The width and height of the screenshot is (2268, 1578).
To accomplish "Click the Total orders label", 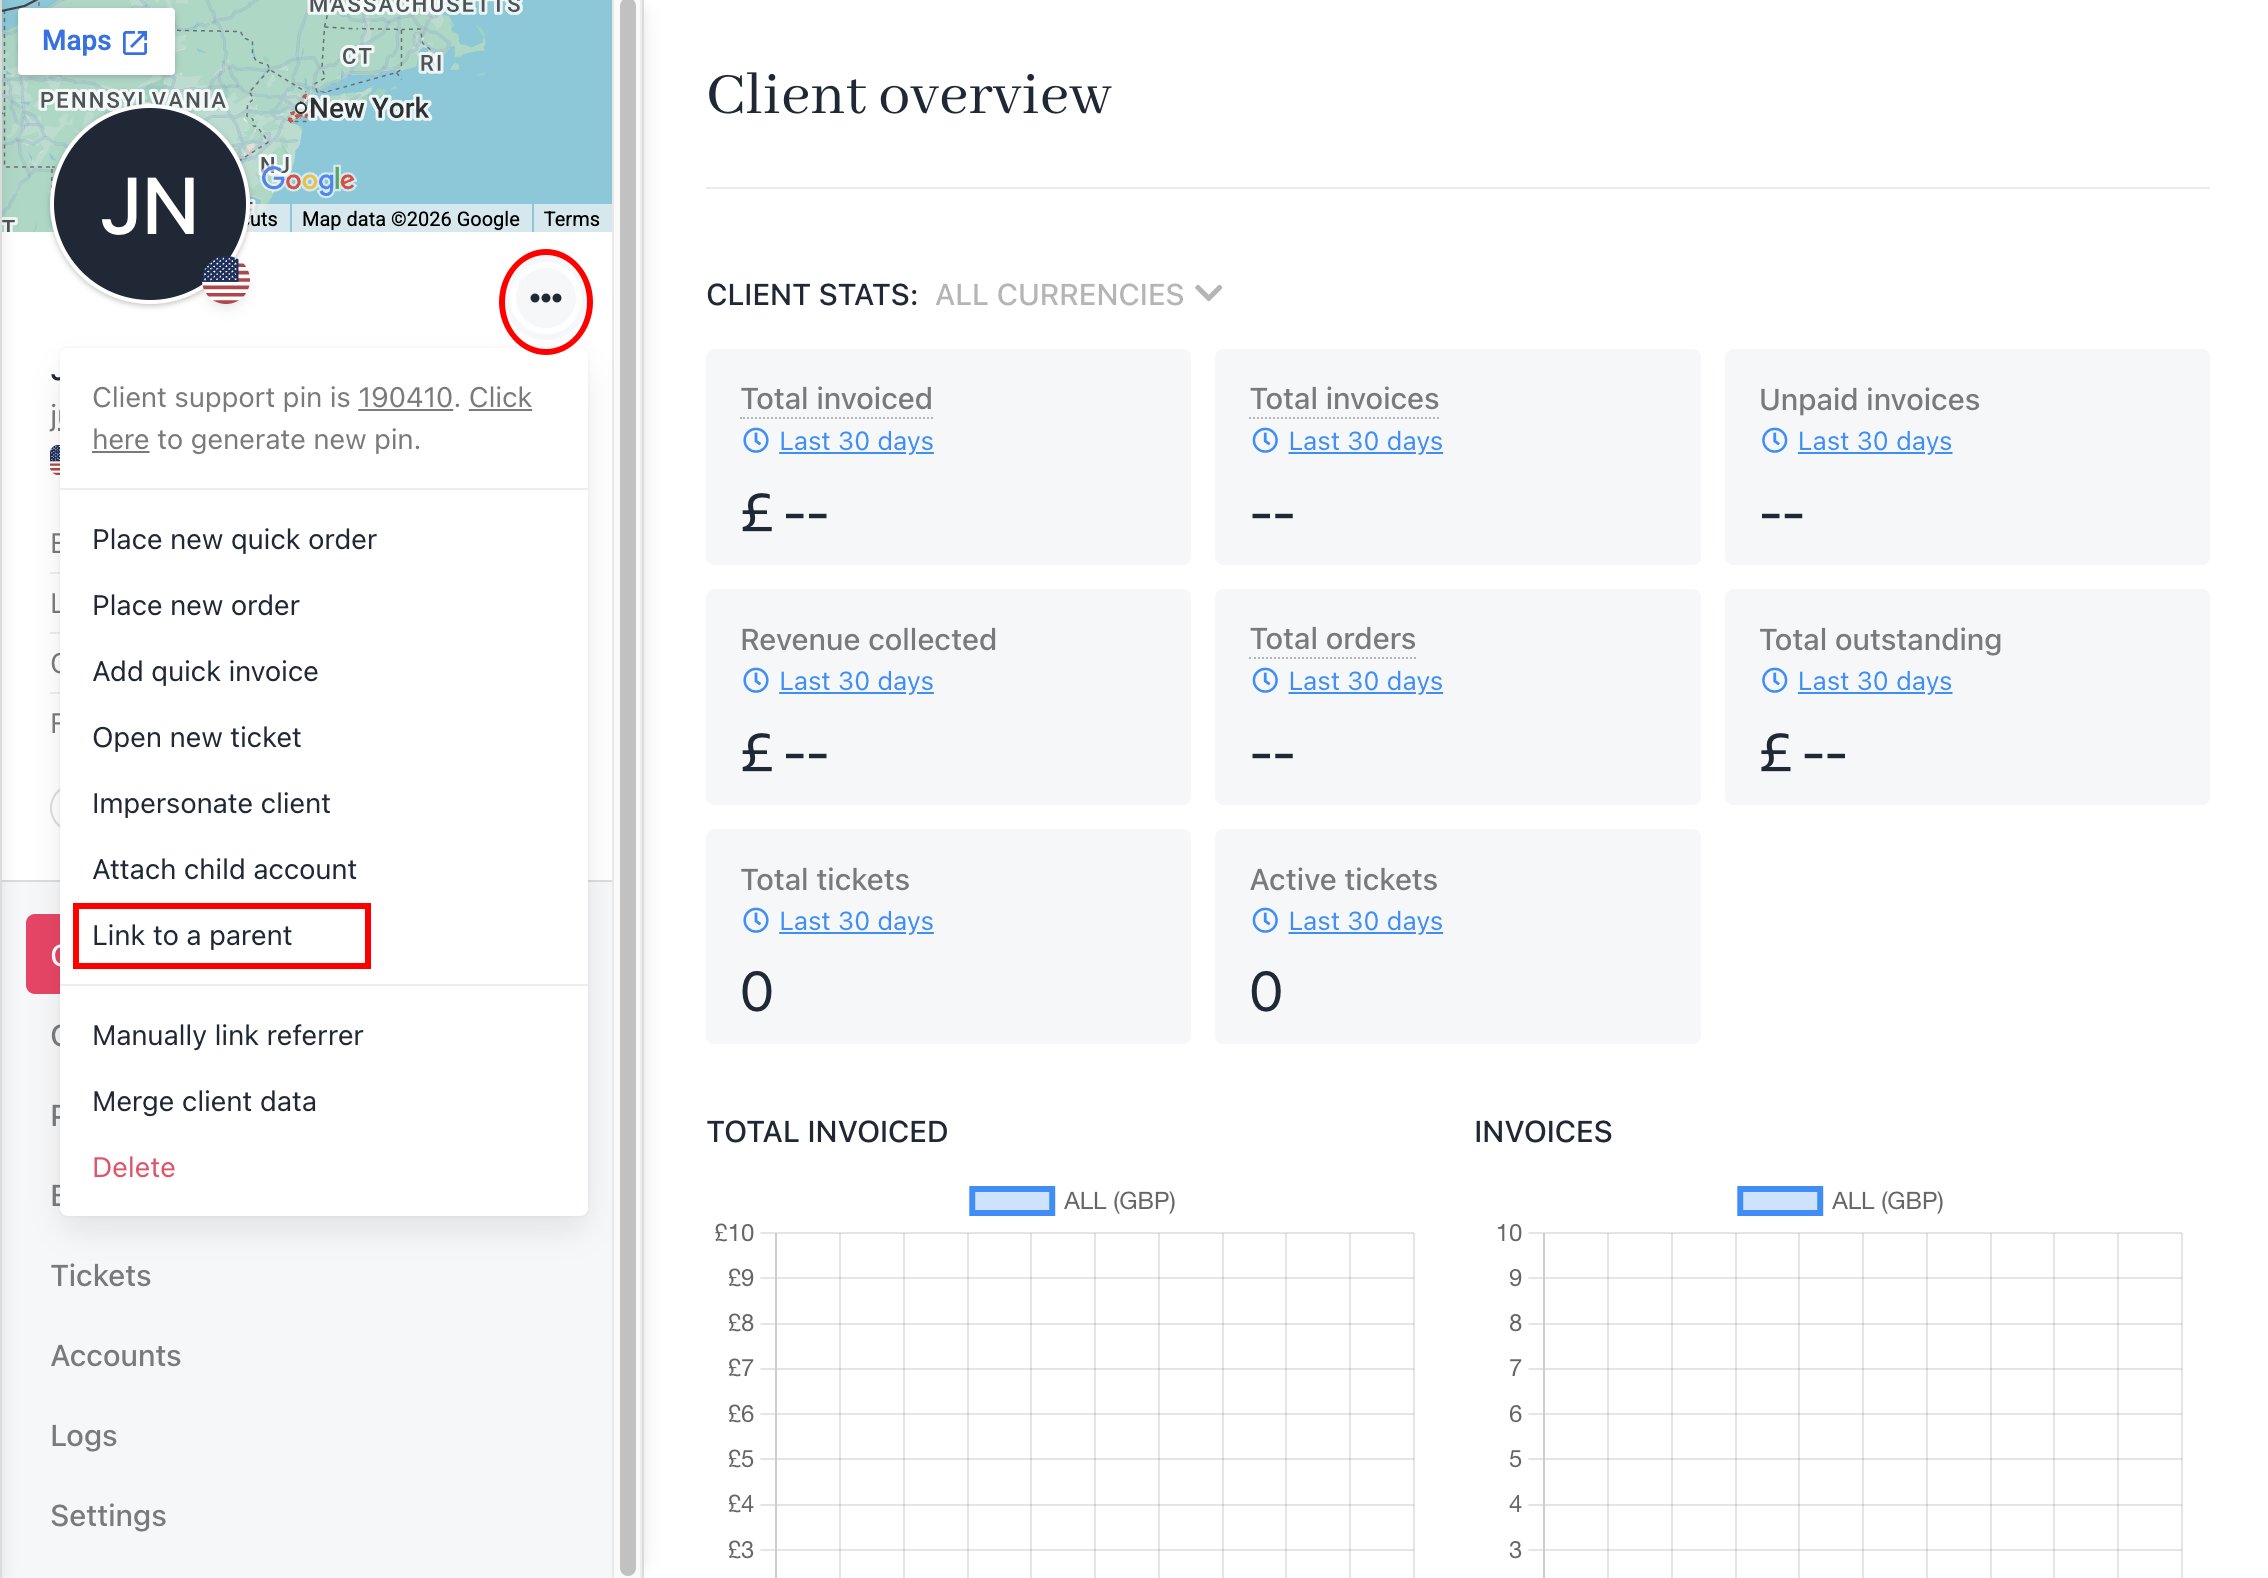I will point(1332,639).
